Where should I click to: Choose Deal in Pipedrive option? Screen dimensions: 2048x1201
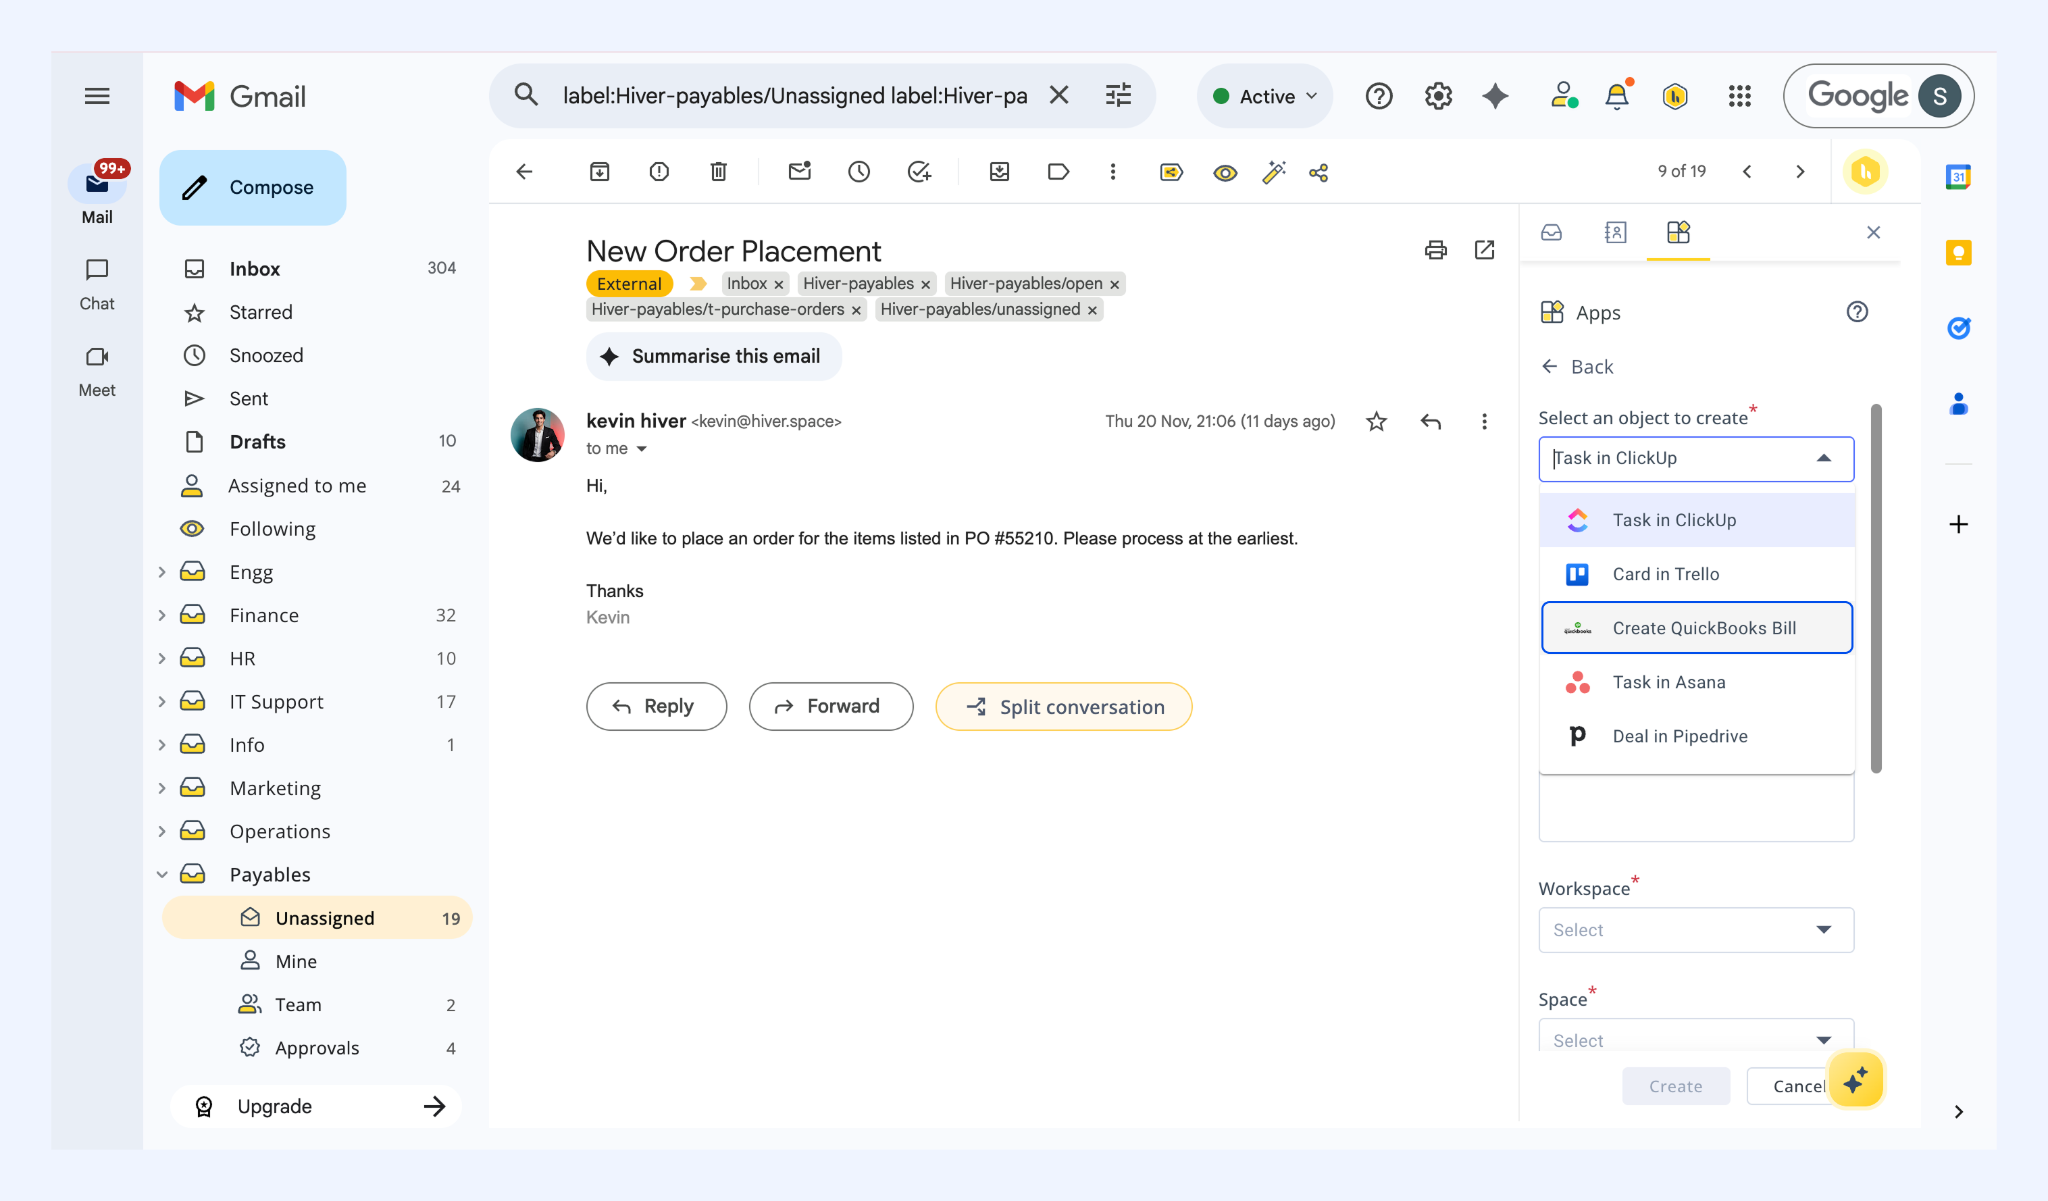coord(1697,736)
